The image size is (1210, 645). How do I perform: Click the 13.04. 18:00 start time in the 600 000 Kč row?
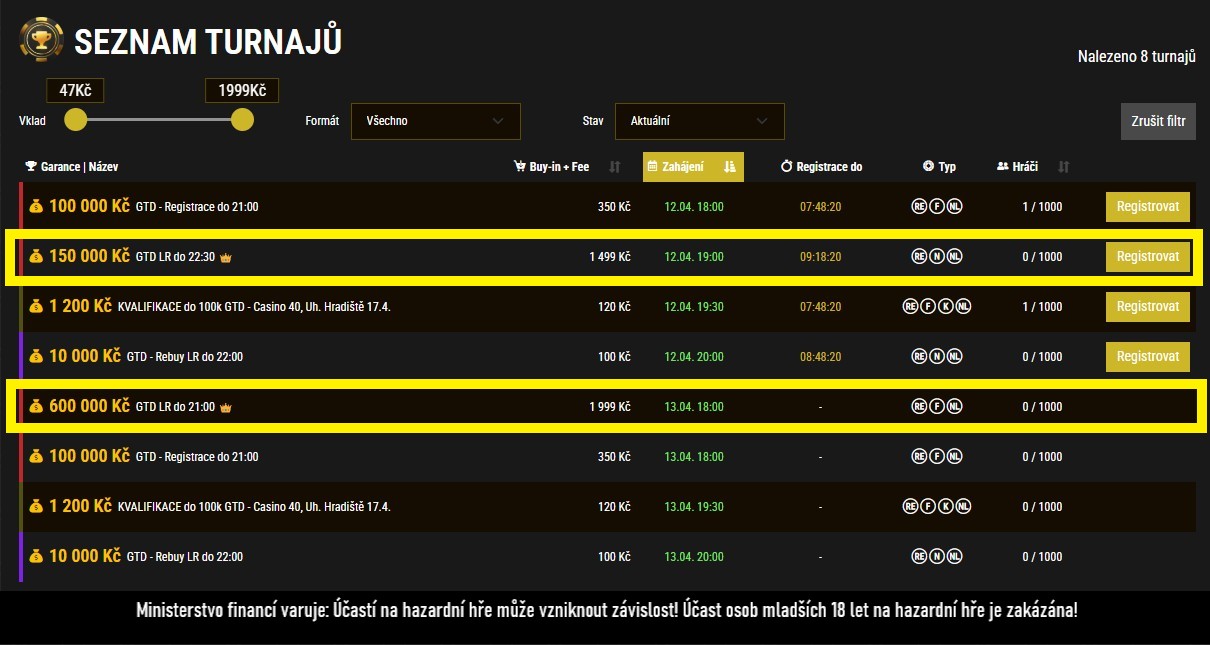click(694, 407)
